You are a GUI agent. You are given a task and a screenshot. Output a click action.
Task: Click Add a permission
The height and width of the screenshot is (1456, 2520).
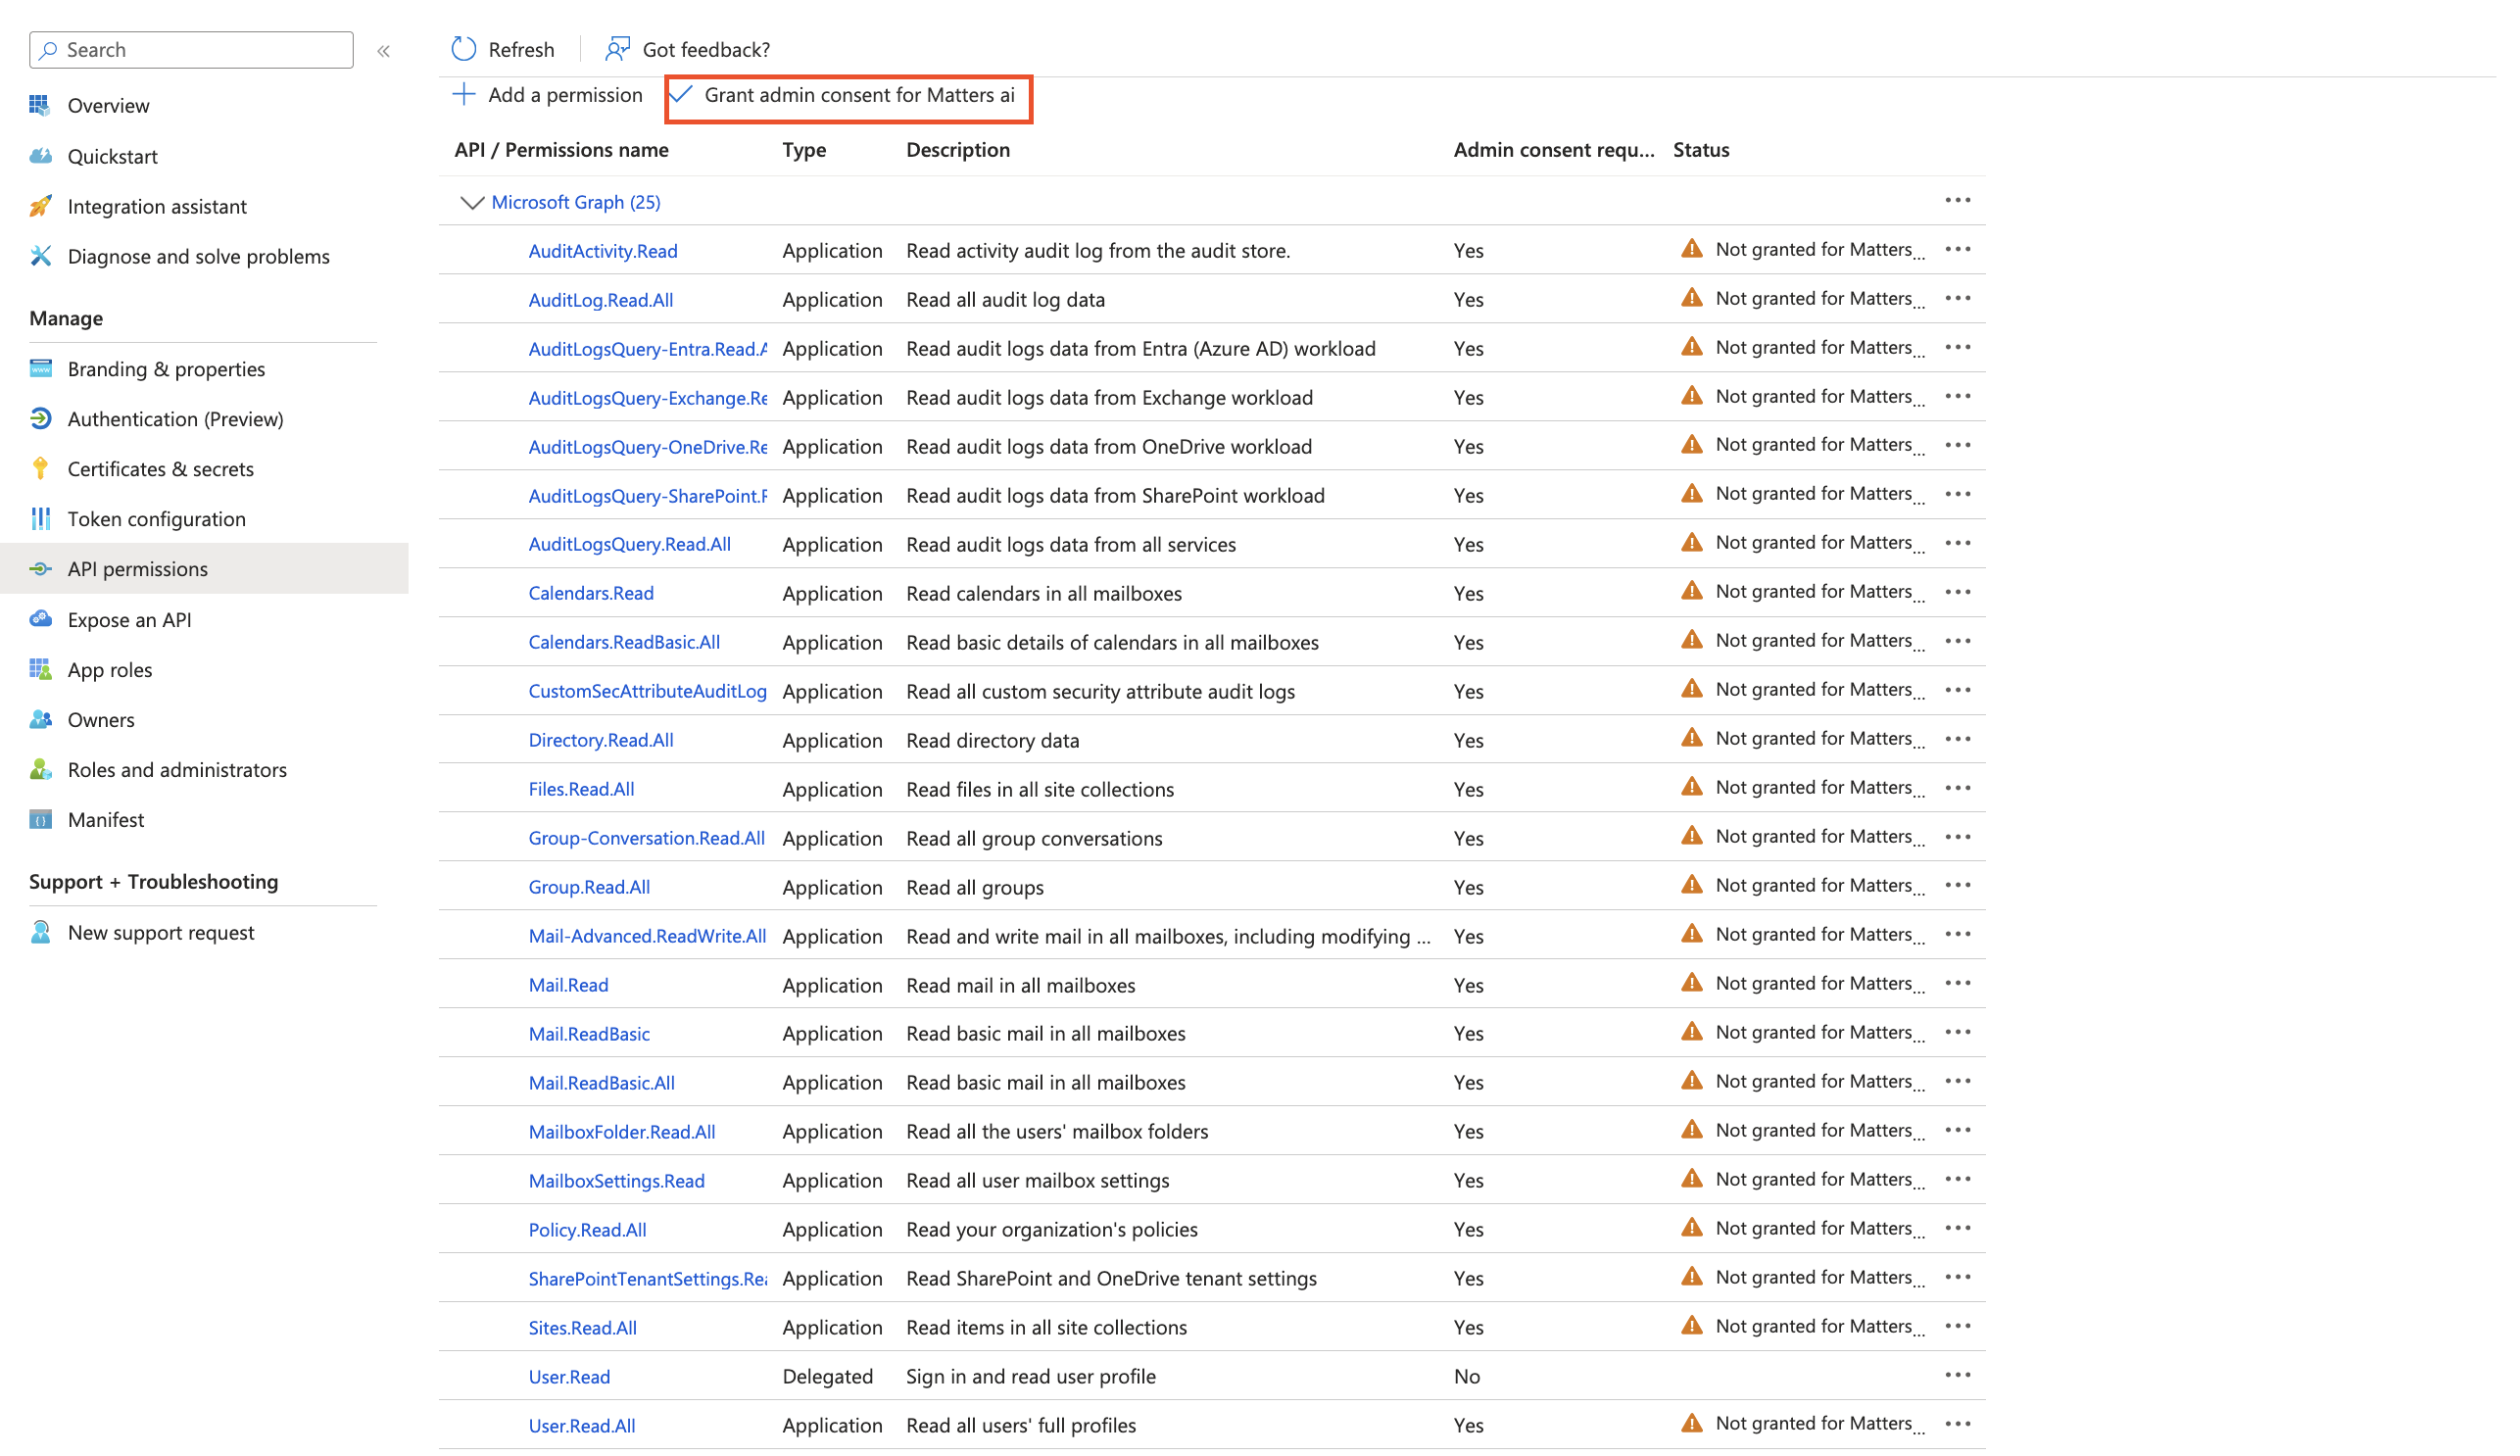point(548,95)
